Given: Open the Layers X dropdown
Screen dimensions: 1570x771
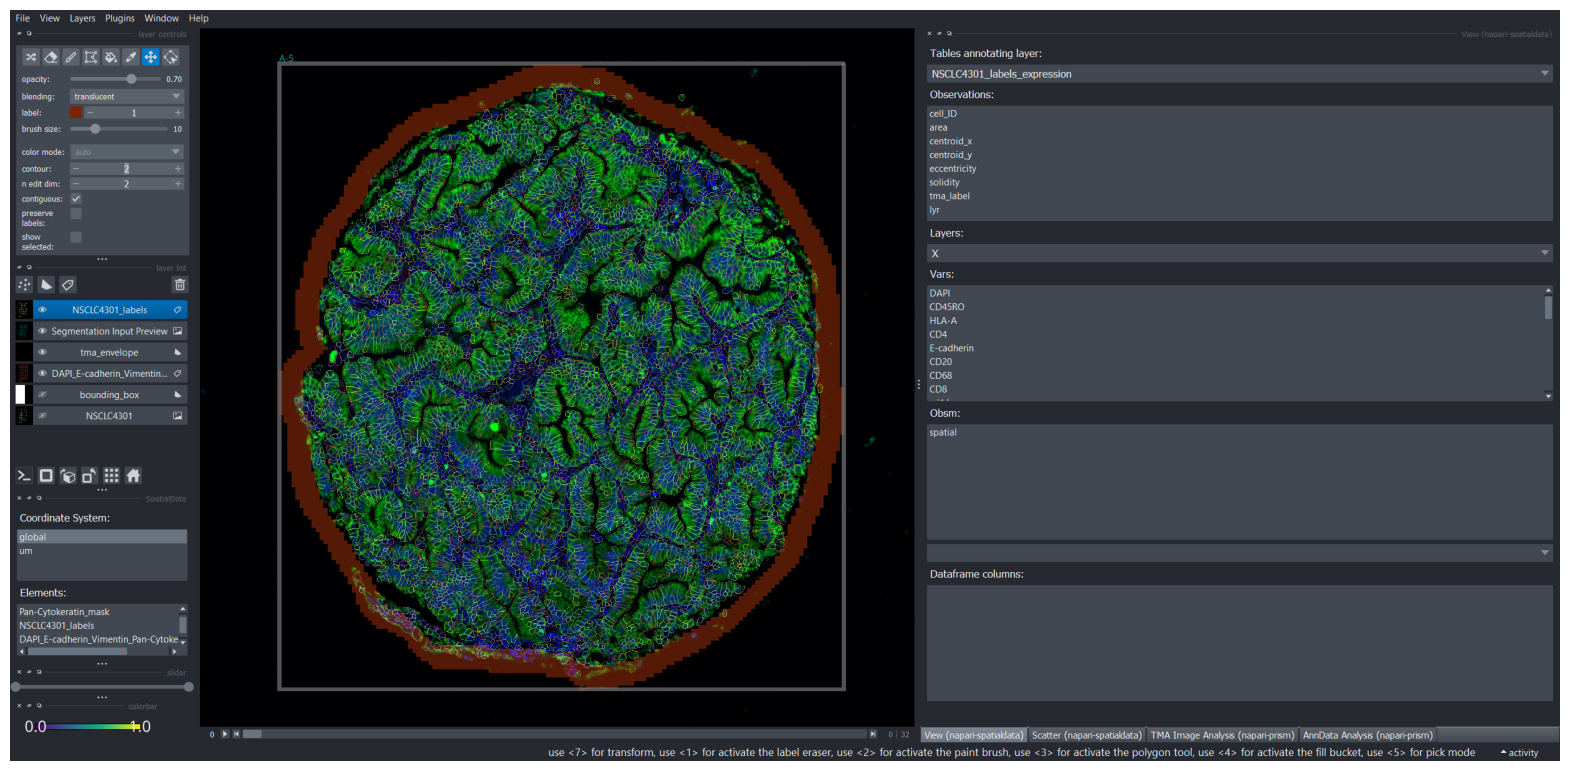Looking at the screenshot, I should [1240, 253].
